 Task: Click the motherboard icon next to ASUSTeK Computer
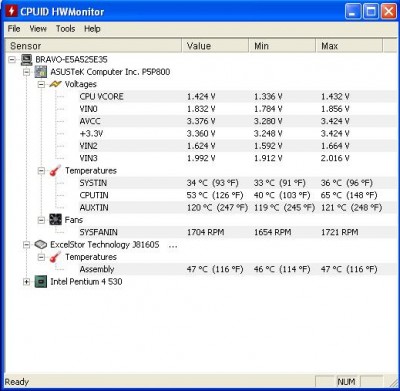[x=41, y=72]
